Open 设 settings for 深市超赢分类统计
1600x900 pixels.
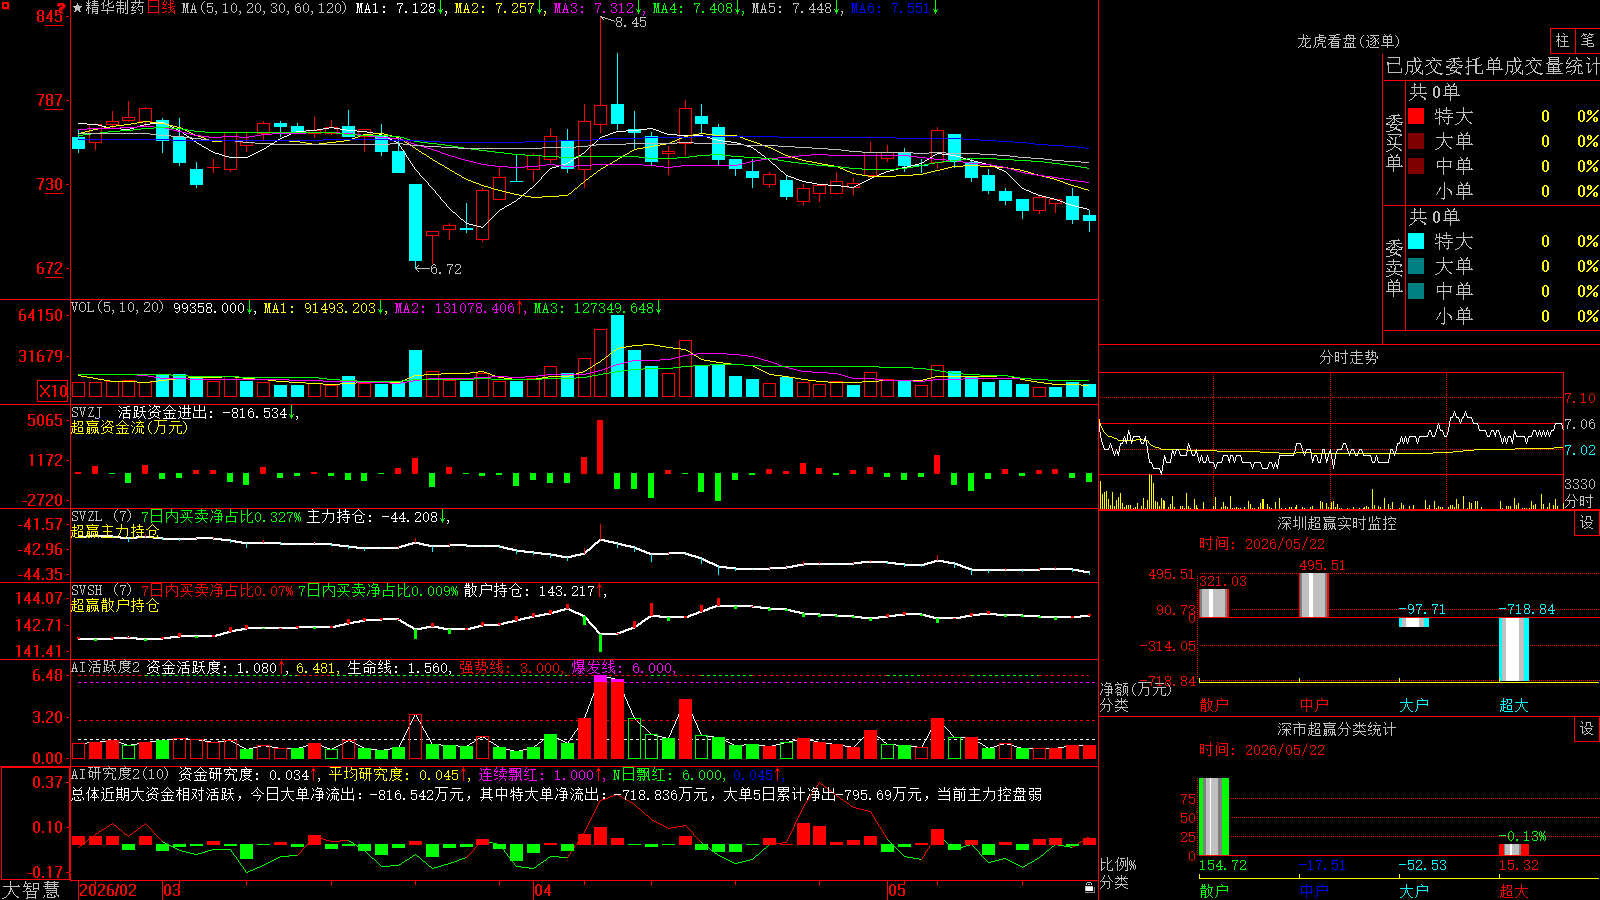[1587, 729]
